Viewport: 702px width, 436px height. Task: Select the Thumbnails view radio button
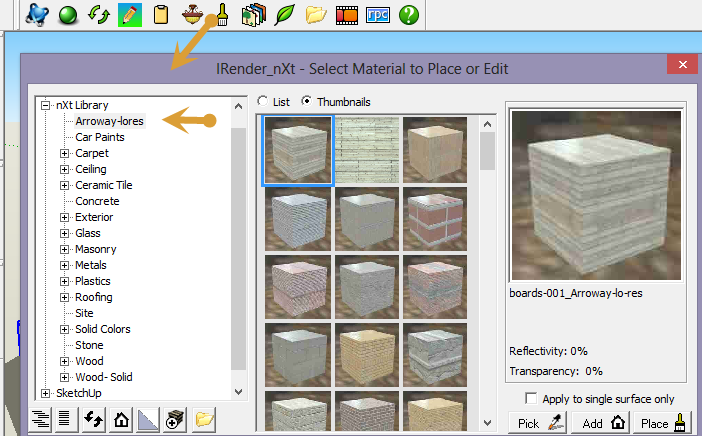[306, 101]
